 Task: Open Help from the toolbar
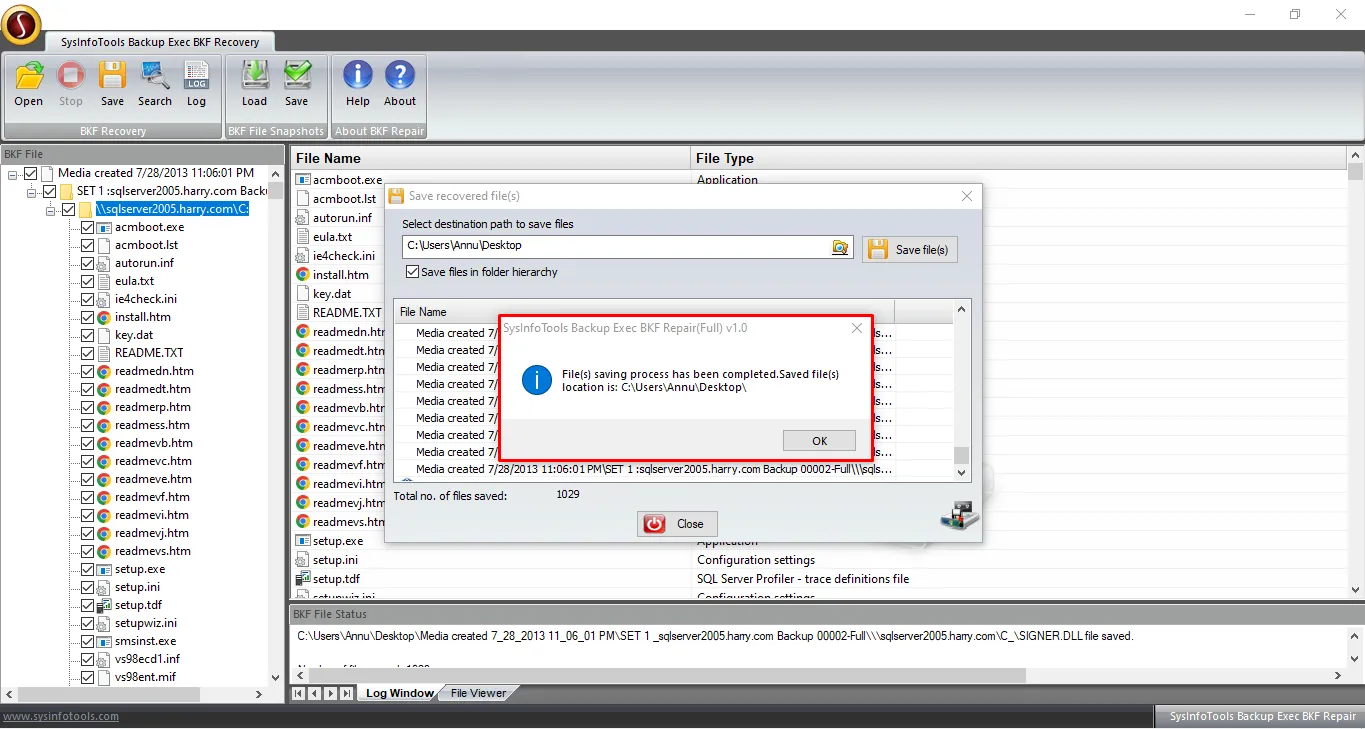coord(358,76)
